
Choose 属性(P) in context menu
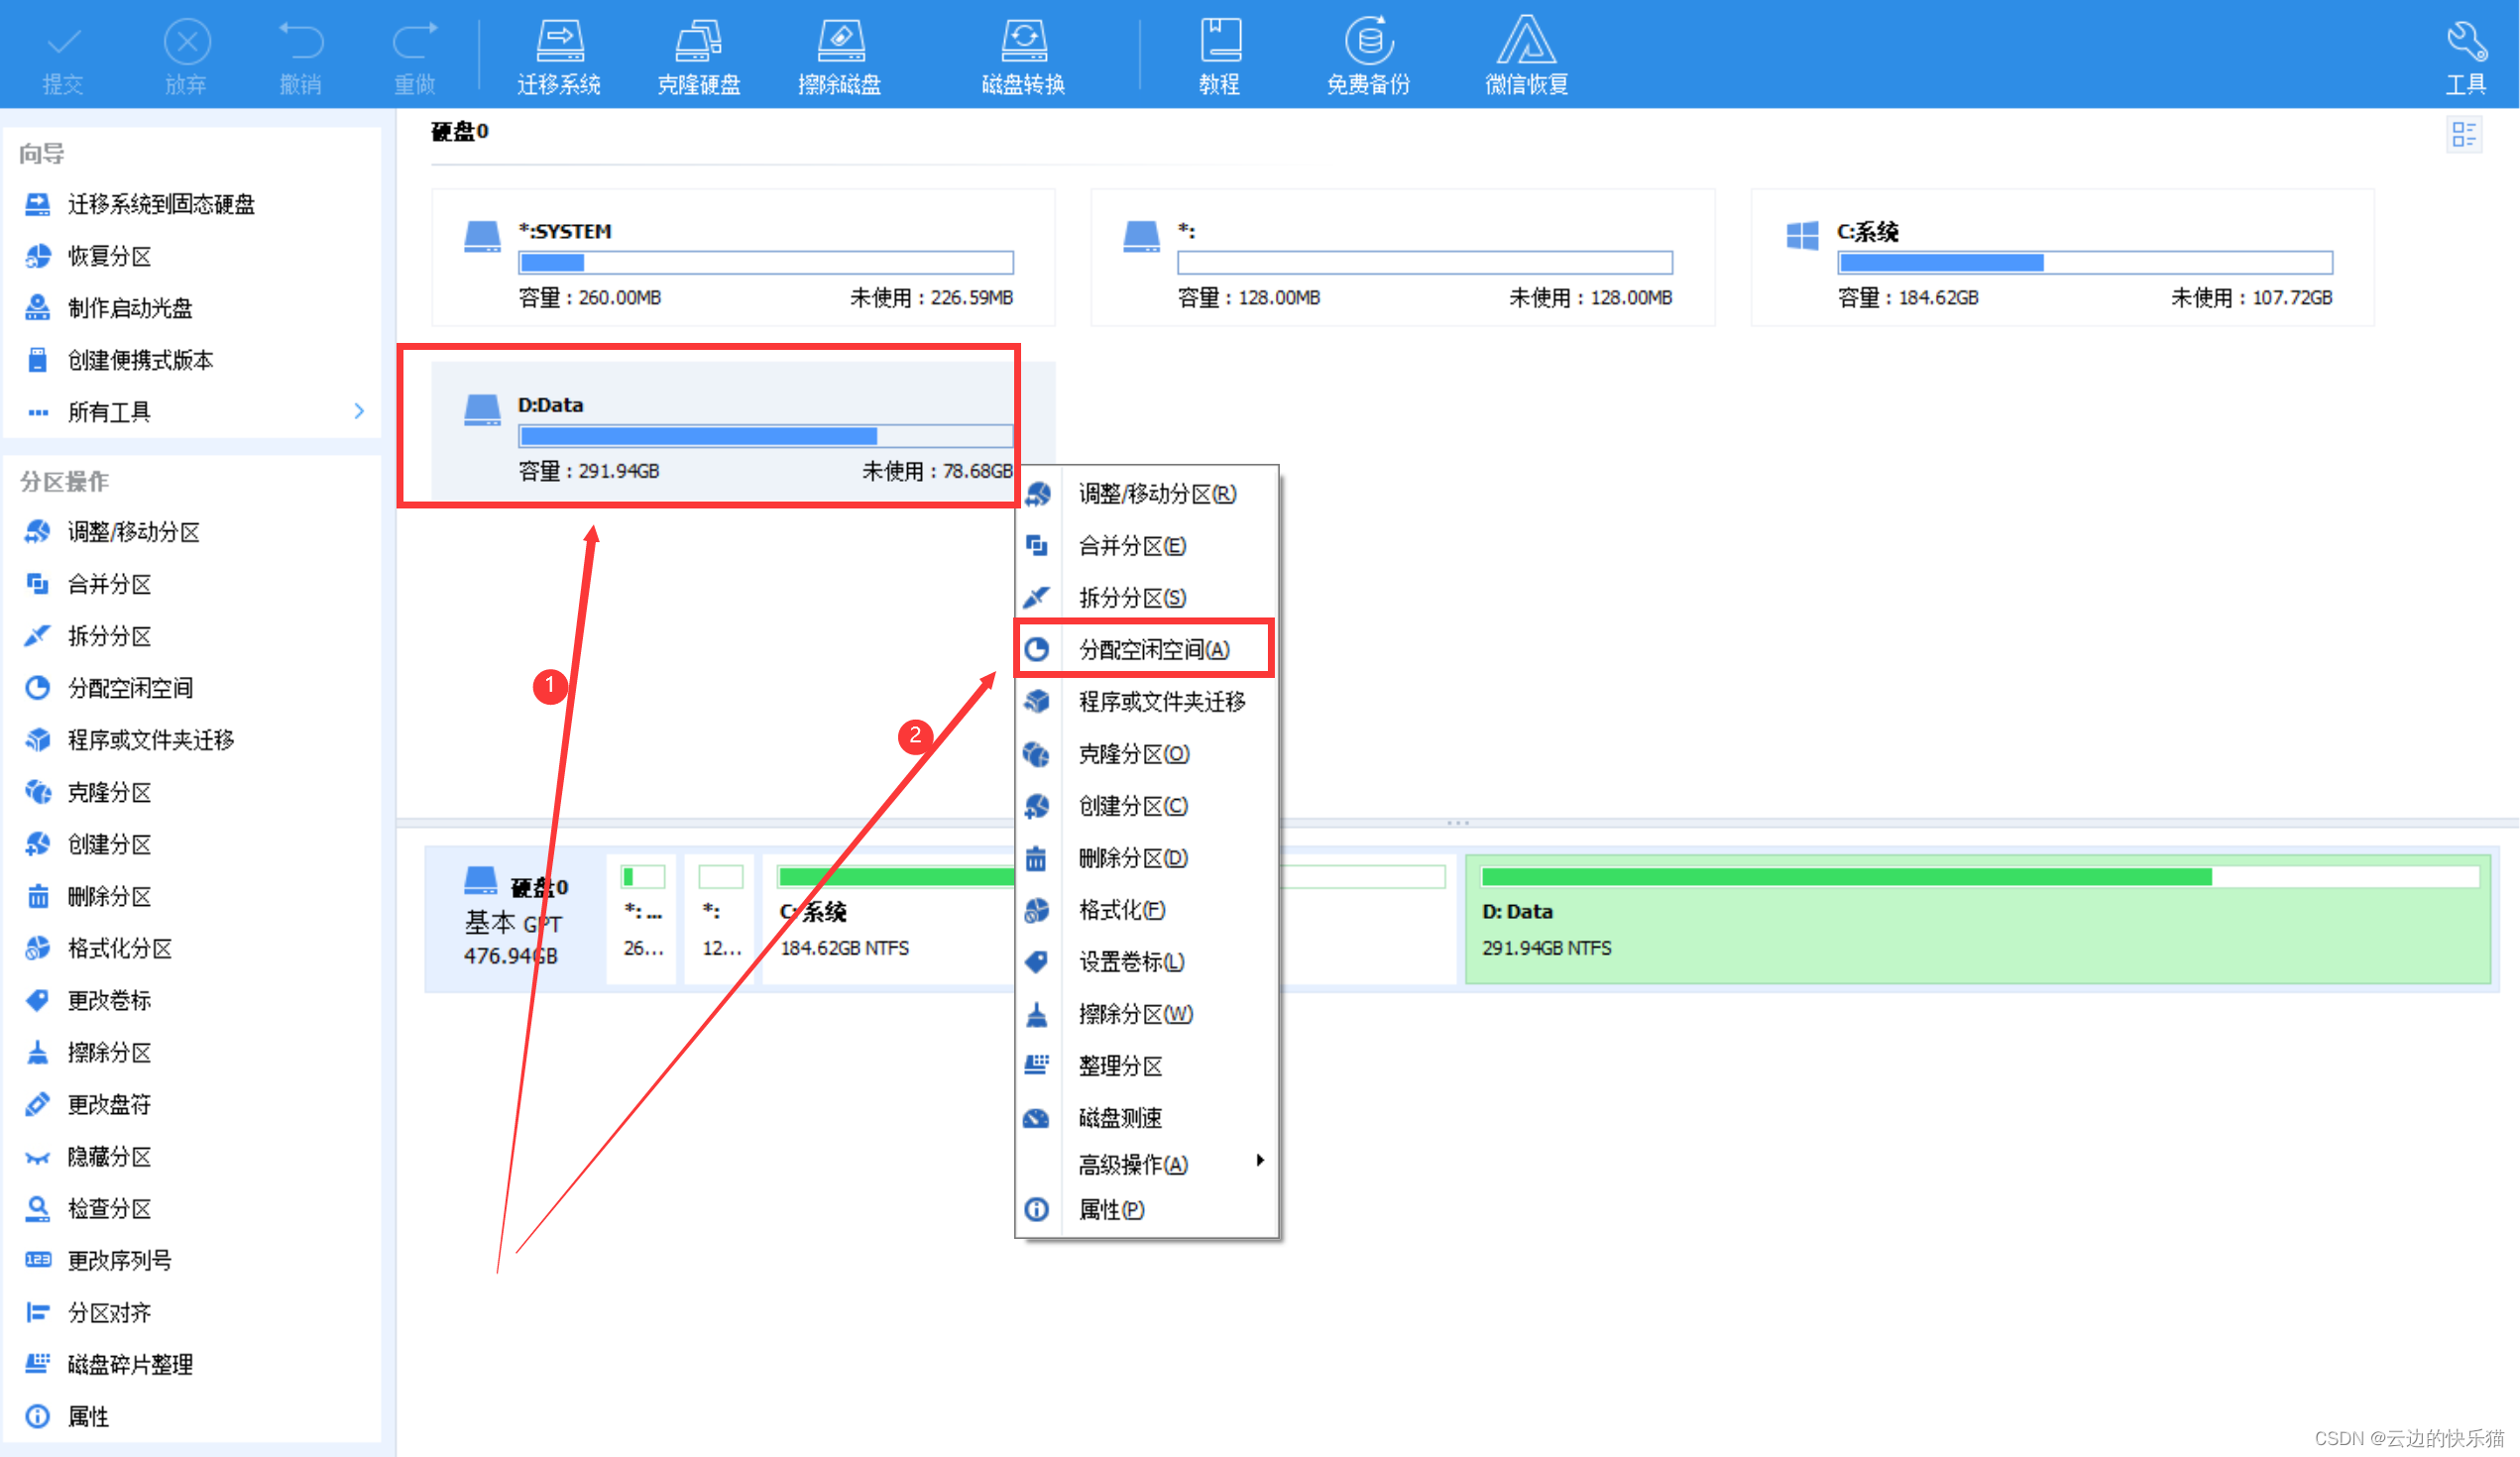tap(1110, 1210)
